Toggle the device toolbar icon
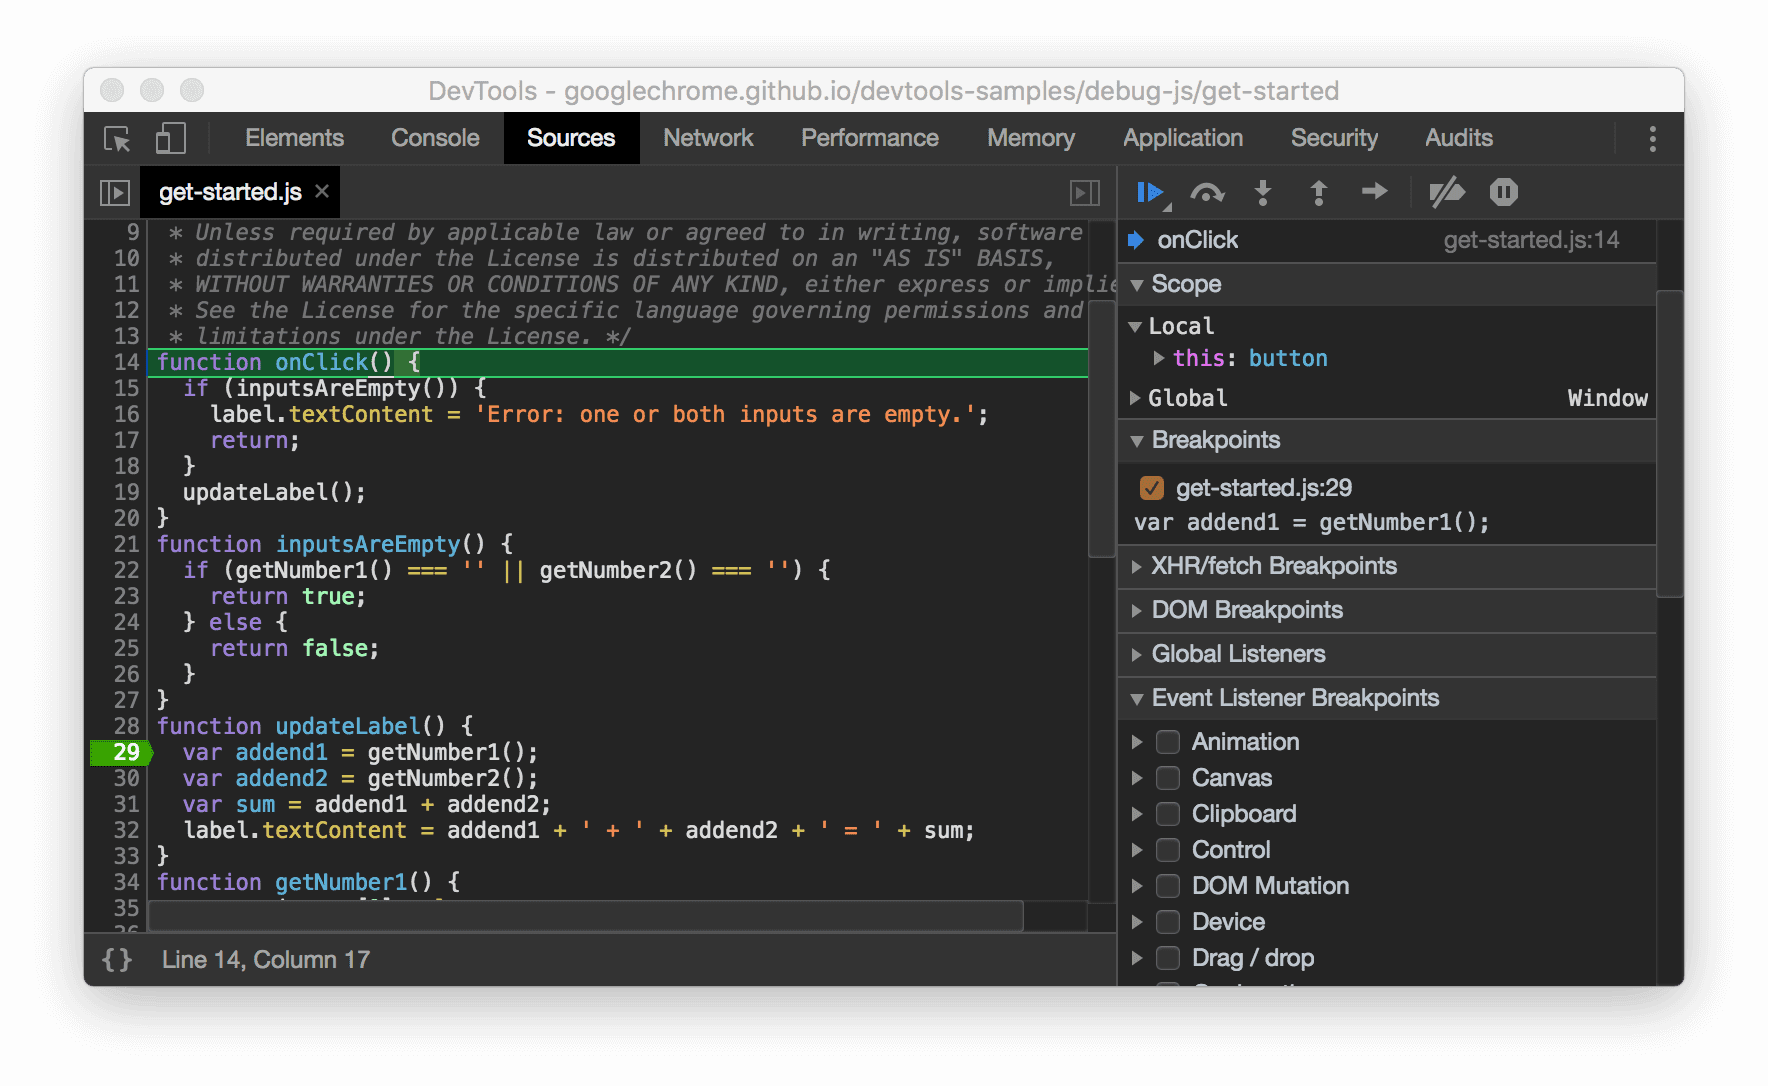The height and width of the screenshot is (1086, 1768). pyautogui.click(x=170, y=138)
